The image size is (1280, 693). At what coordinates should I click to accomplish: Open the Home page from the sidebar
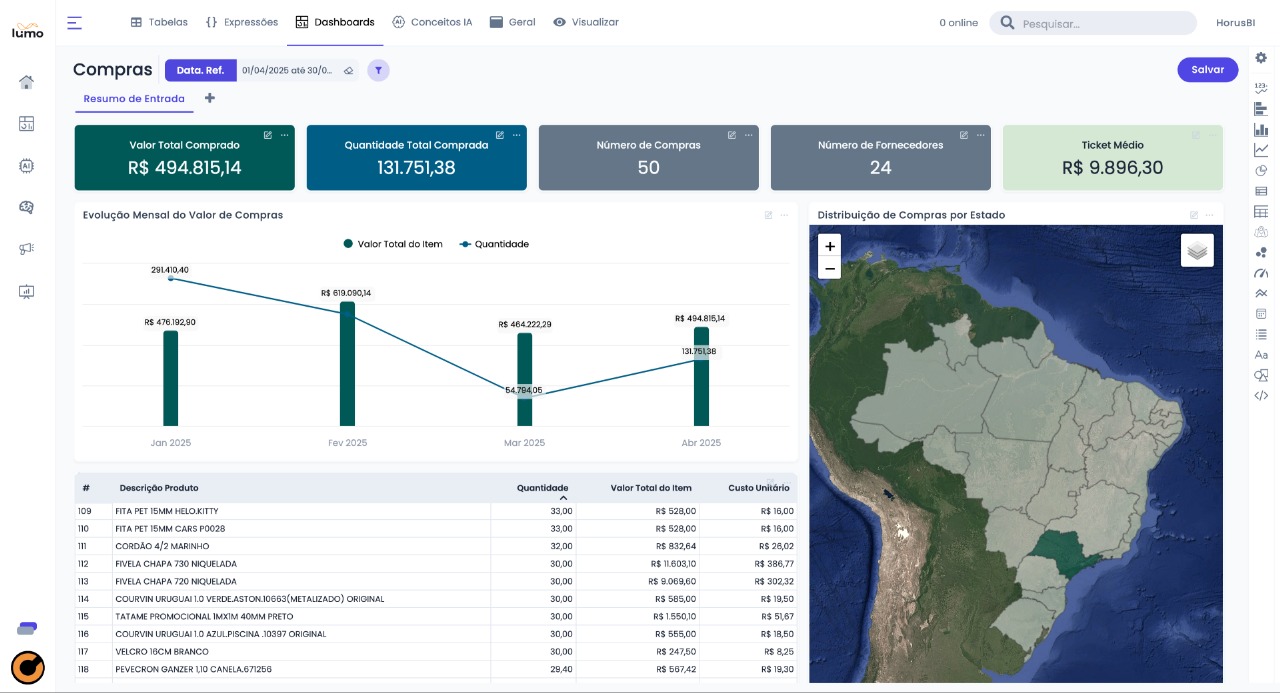(x=27, y=82)
